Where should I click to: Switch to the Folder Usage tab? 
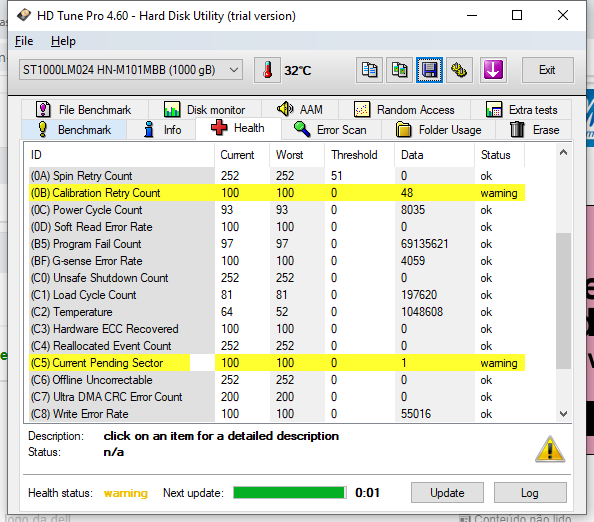438,130
